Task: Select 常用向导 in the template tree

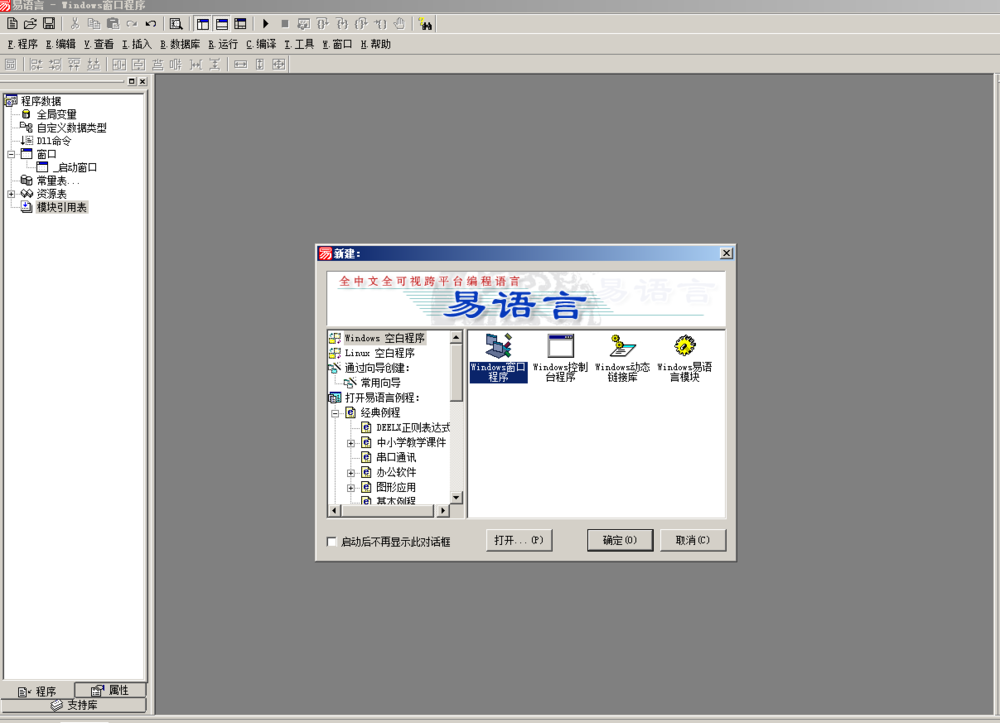Action: click(380, 382)
